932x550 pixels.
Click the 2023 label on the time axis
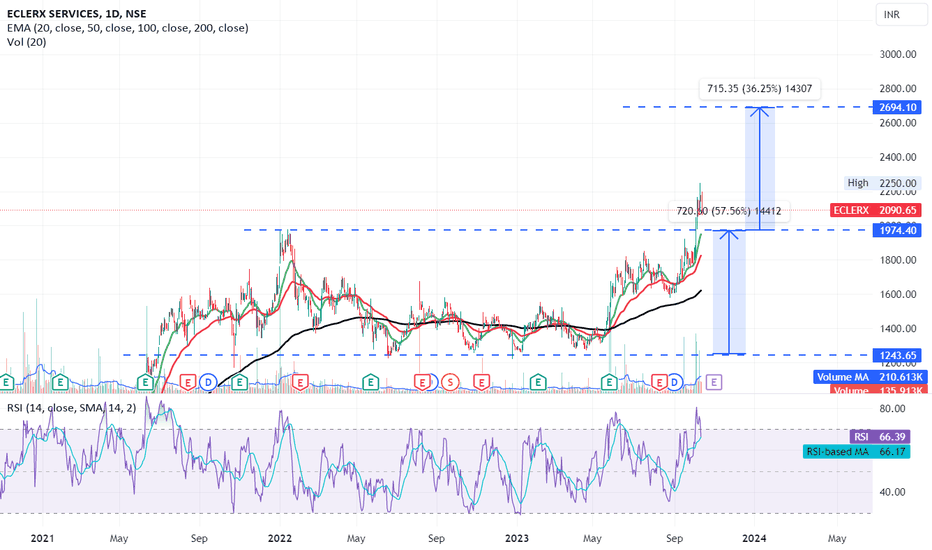pyautogui.click(x=517, y=539)
